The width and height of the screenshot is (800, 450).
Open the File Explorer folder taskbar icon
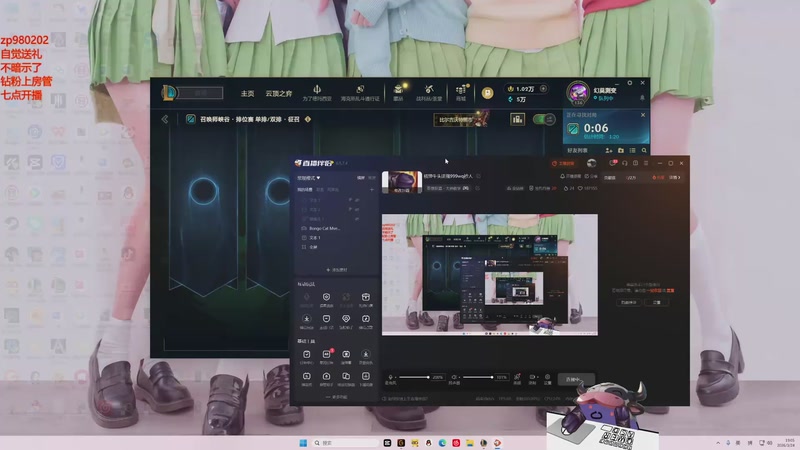click(470, 443)
